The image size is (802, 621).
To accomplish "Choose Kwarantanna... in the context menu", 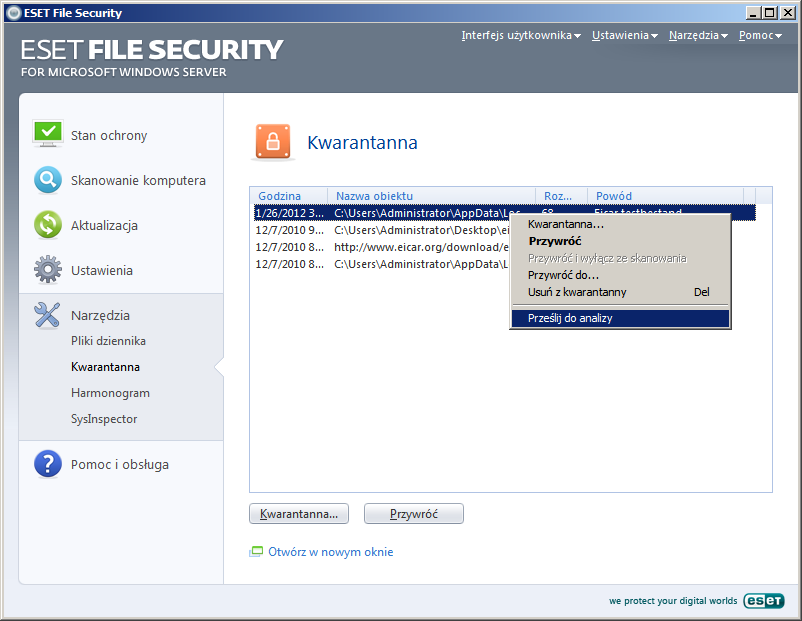I will coord(620,224).
